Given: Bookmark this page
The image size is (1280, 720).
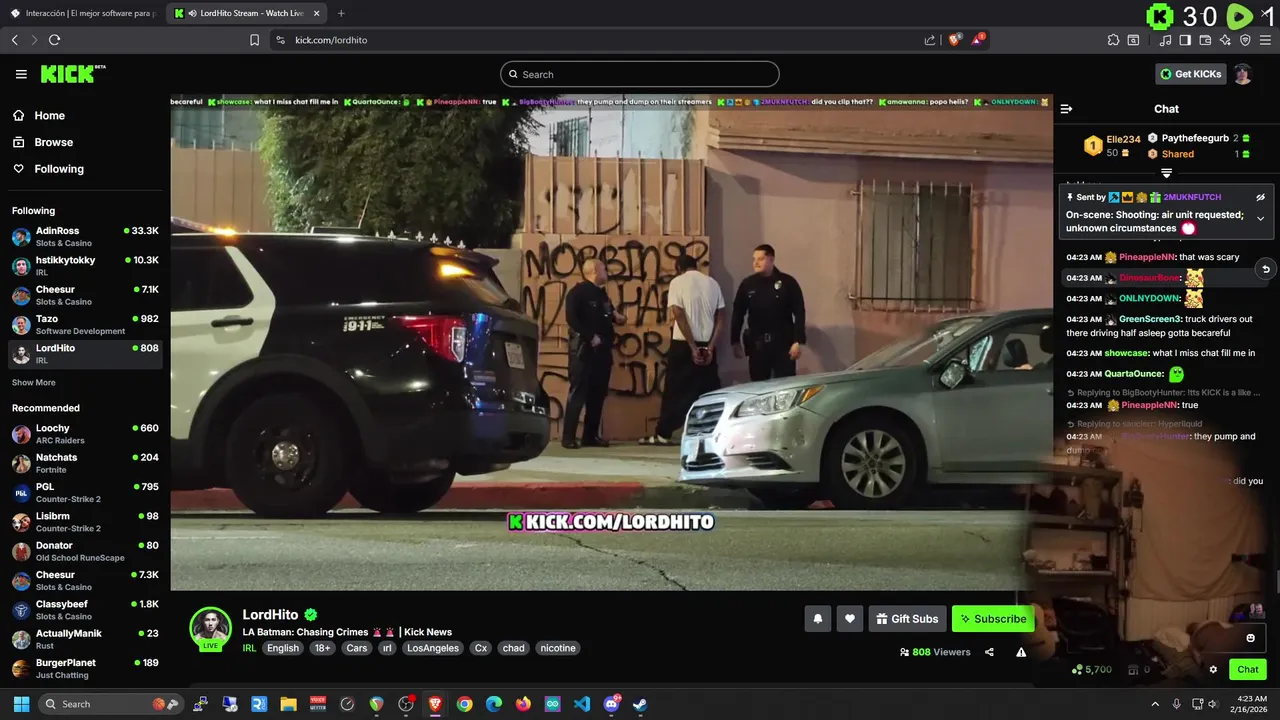Looking at the screenshot, I should [254, 40].
